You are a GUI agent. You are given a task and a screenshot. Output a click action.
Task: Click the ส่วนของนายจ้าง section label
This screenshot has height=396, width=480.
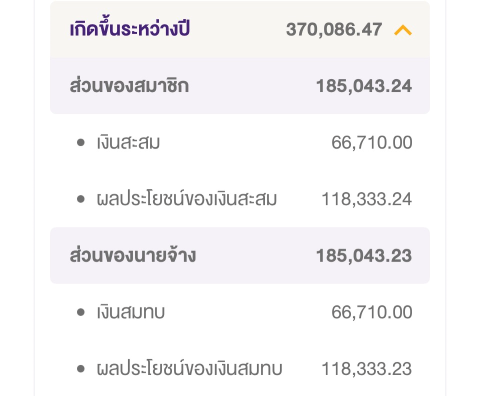pos(133,255)
